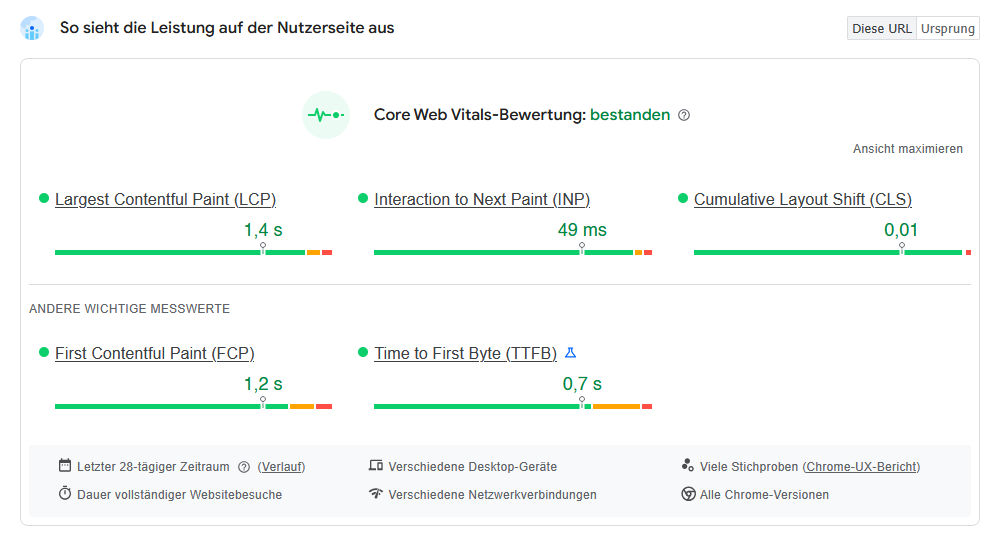Click the desktop devices icon
This screenshot has width=1000, height=546.
coord(376,466)
